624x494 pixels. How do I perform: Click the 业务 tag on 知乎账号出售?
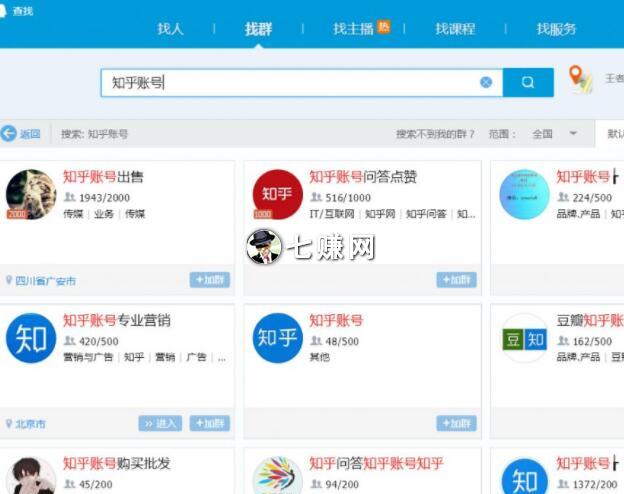click(104, 214)
